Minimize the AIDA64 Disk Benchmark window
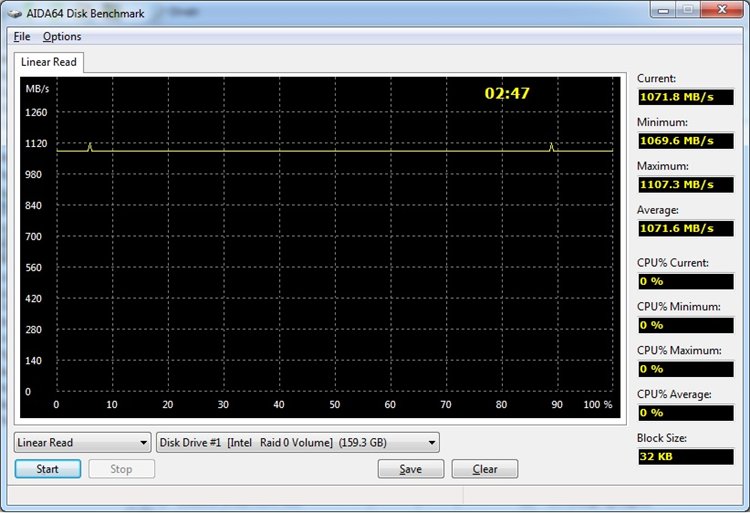 point(663,10)
